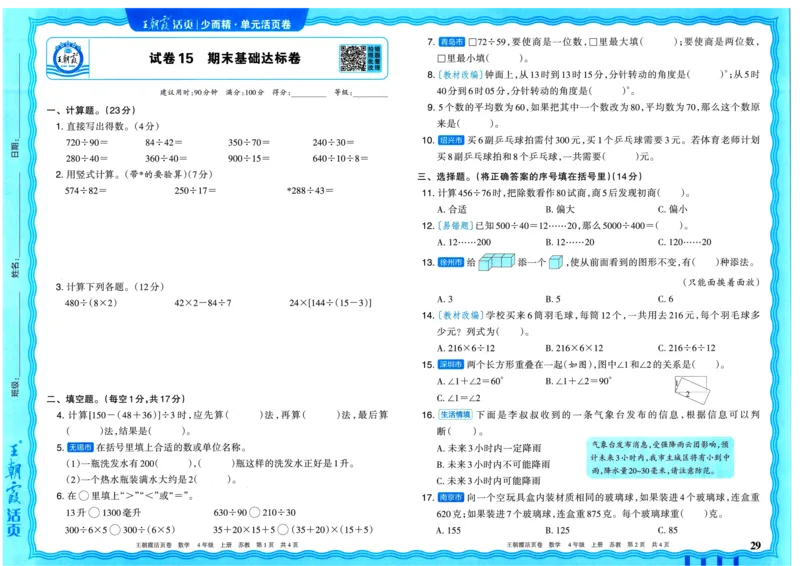Select option A. 未来3小时内一定降雨
This screenshot has height=566, width=800.
pos(489,448)
